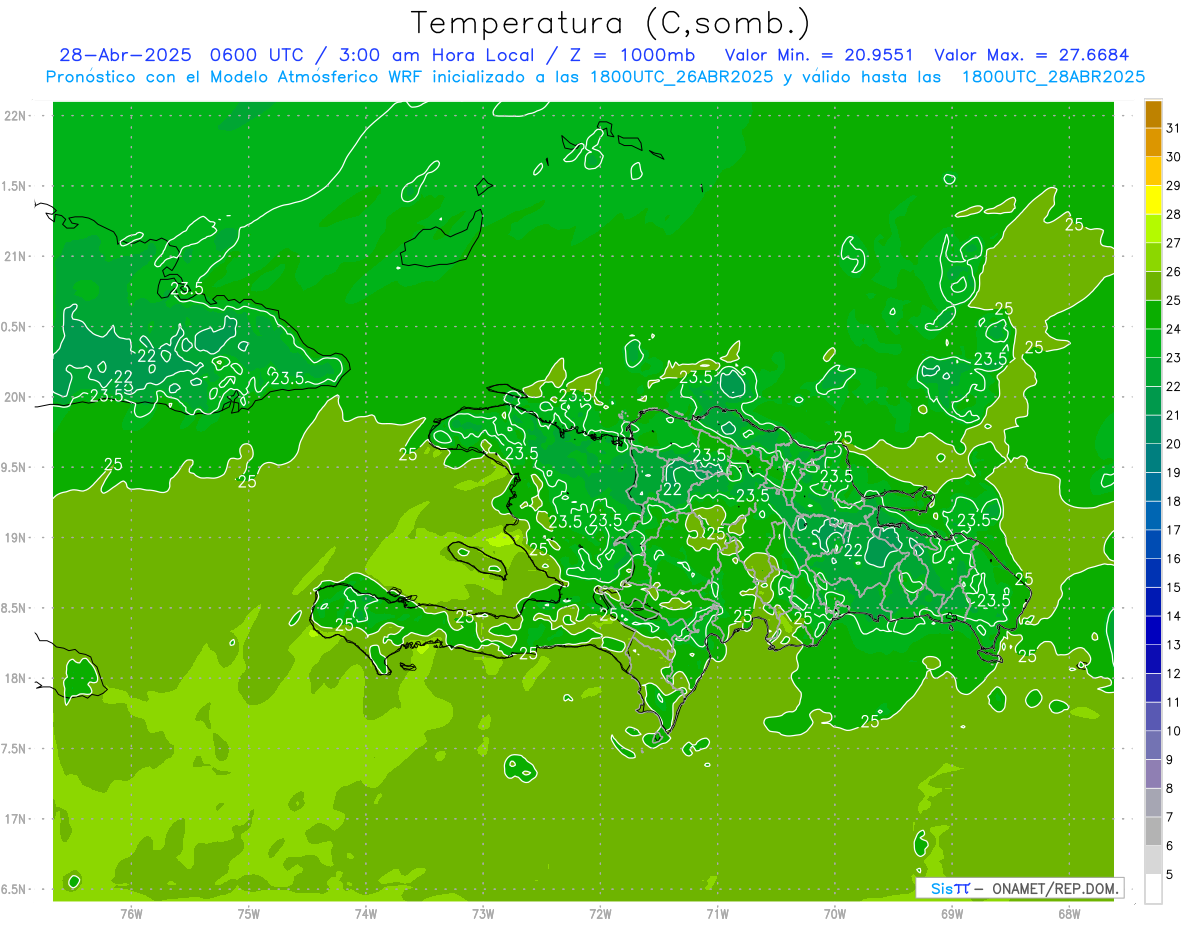Viewport: 1200px width, 927px height.
Task: Click the purple legend swatch between 9 and 10
Action: [x=1153, y=746]
